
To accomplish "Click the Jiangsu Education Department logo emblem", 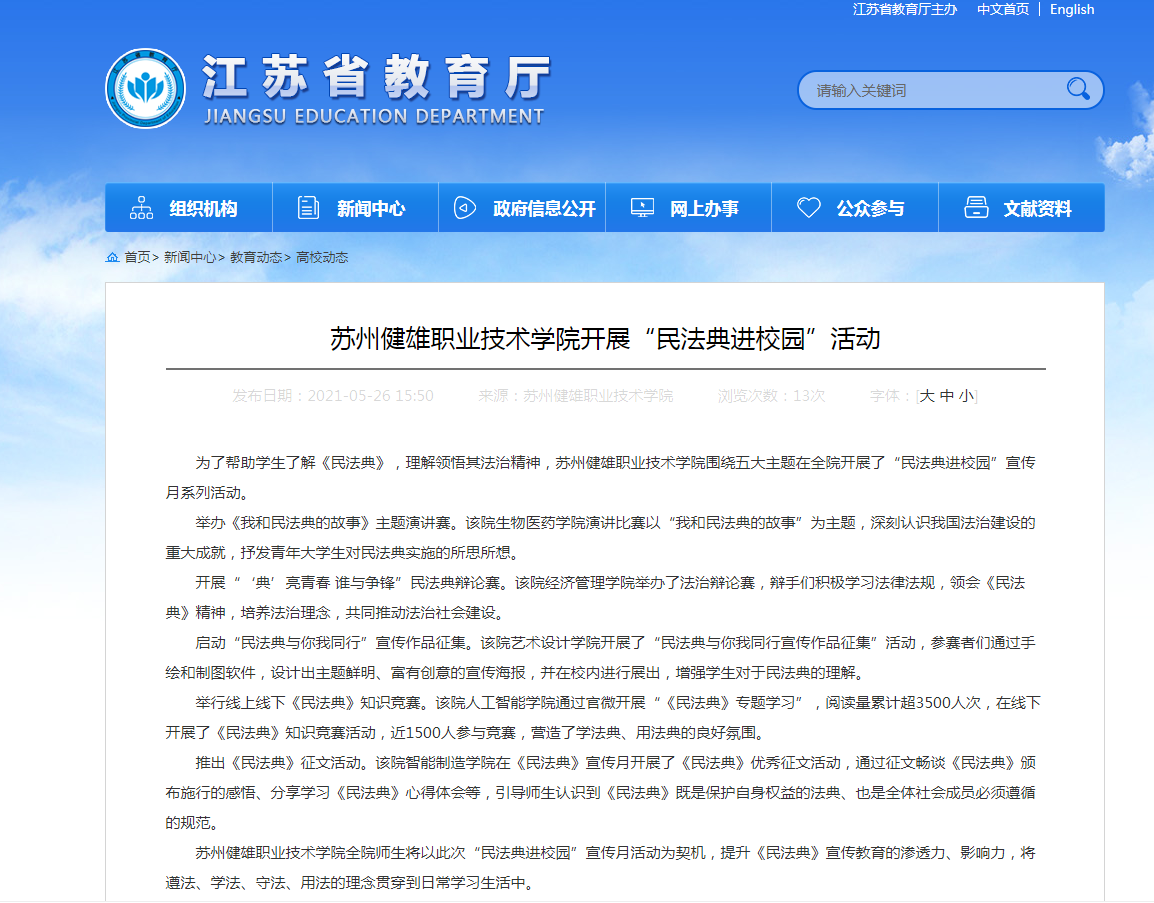I will point(146,89).
